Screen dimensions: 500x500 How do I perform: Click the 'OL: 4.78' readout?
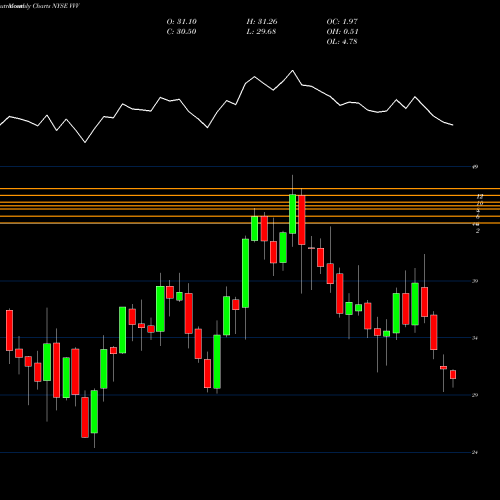(x=342, y=42)
